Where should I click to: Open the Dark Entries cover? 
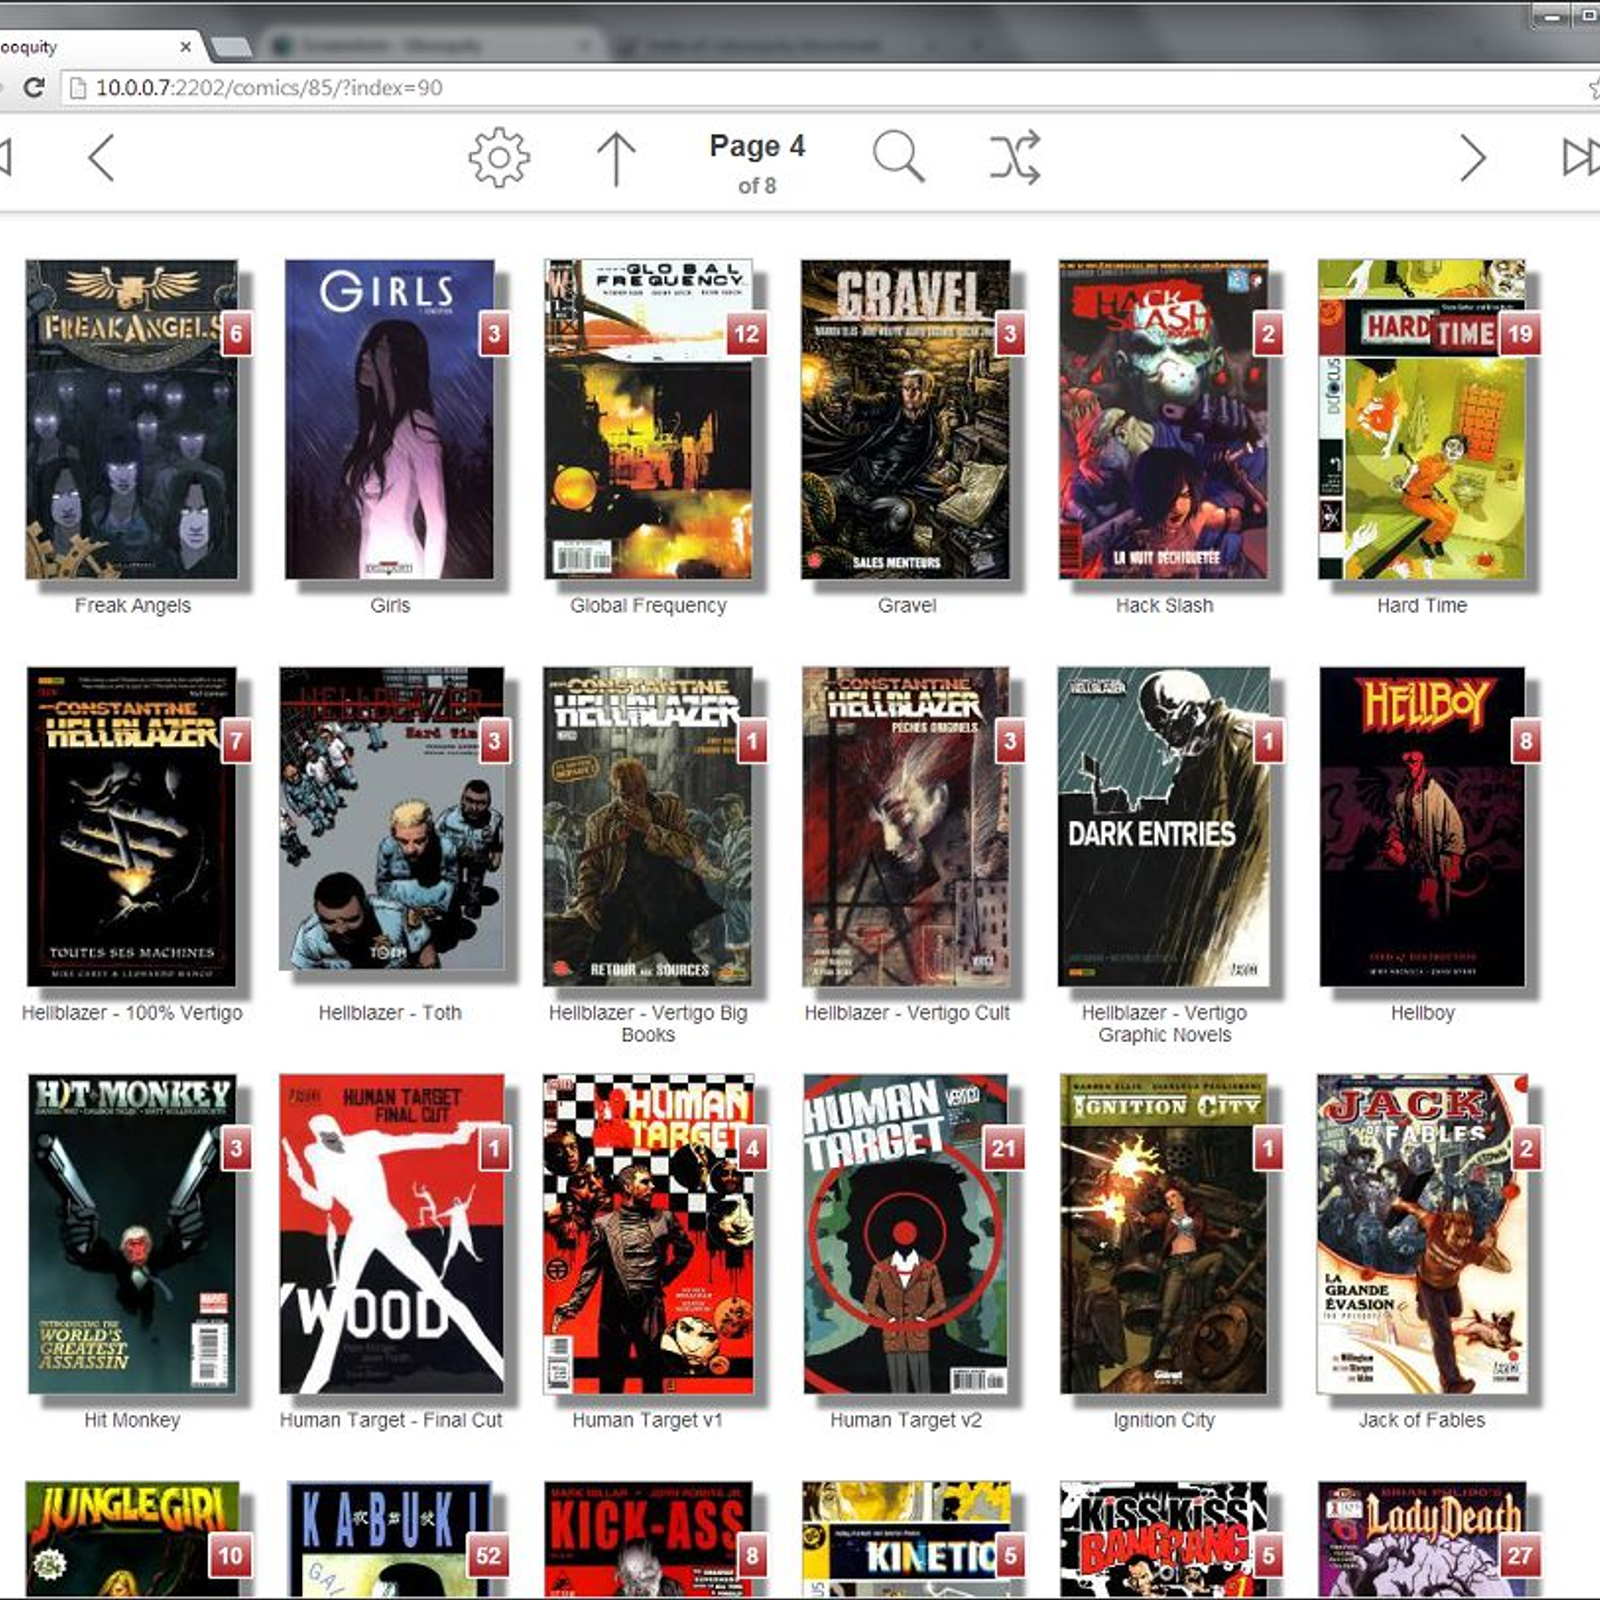click(x=1164, y=827)
